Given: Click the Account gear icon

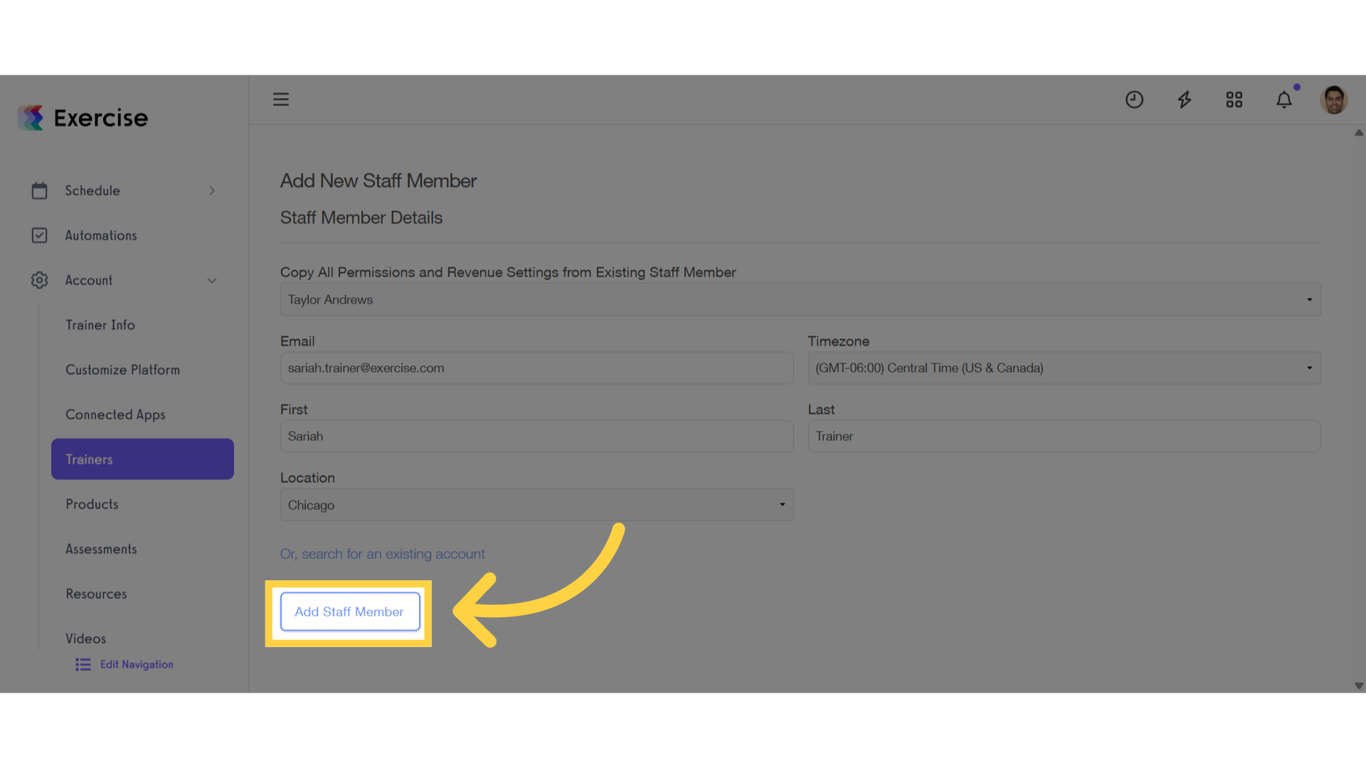Looking at the screenshot, I should coord(39,280).
